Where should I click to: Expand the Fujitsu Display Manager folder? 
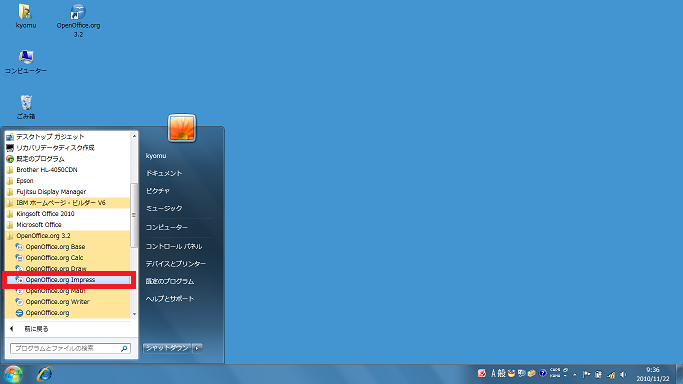[x=68, y=192]
